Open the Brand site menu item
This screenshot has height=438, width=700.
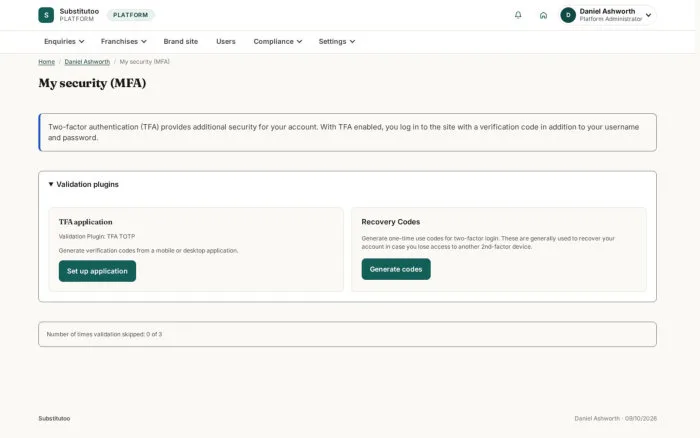[180, 42]
